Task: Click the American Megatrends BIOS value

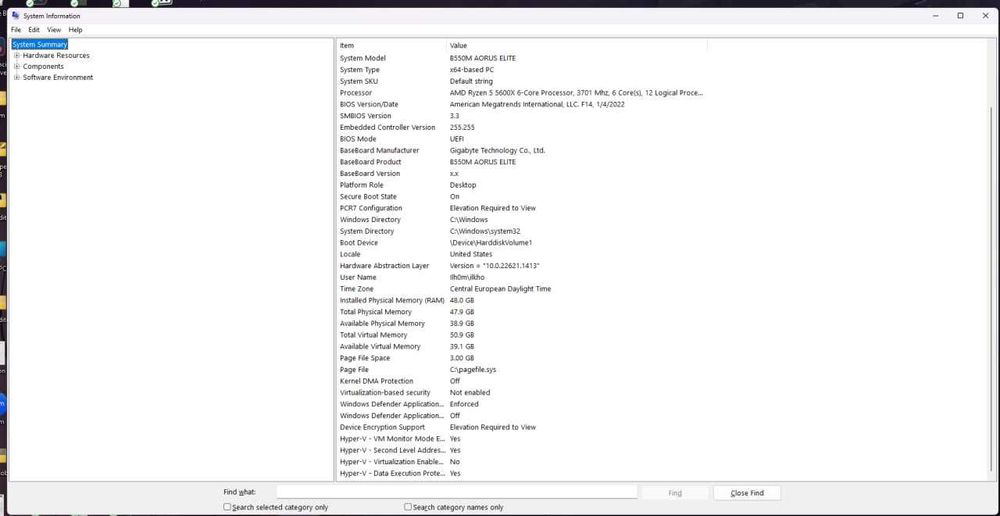Action: pyautogui.click(x=537, y=104)
